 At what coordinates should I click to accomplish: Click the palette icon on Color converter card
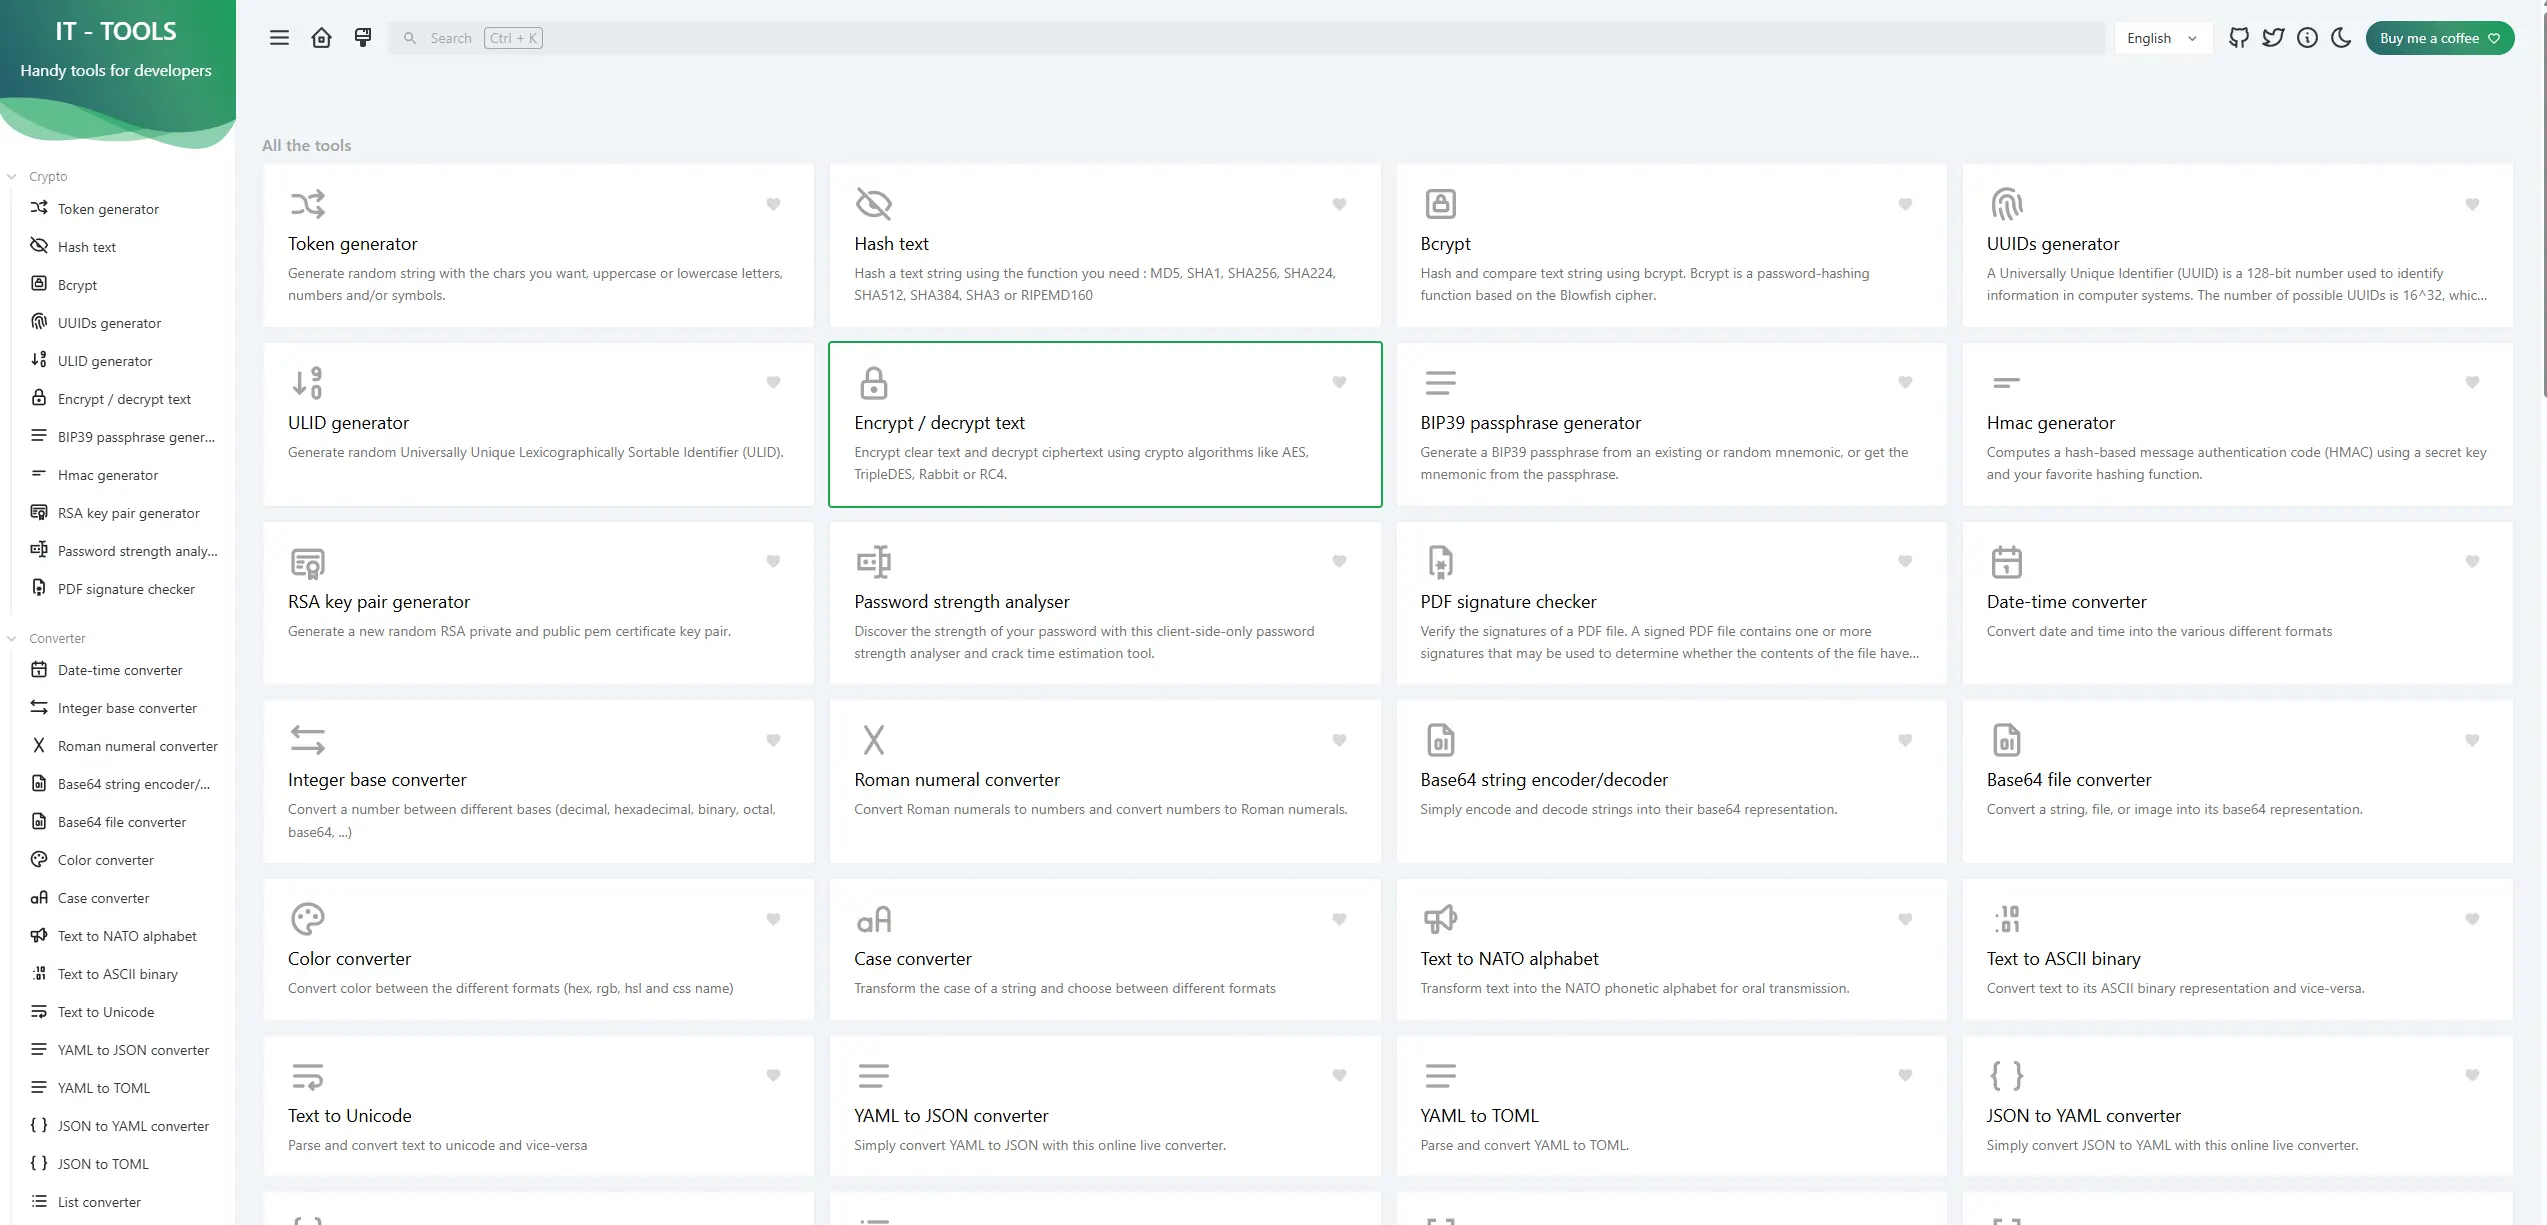pos(307,918)
